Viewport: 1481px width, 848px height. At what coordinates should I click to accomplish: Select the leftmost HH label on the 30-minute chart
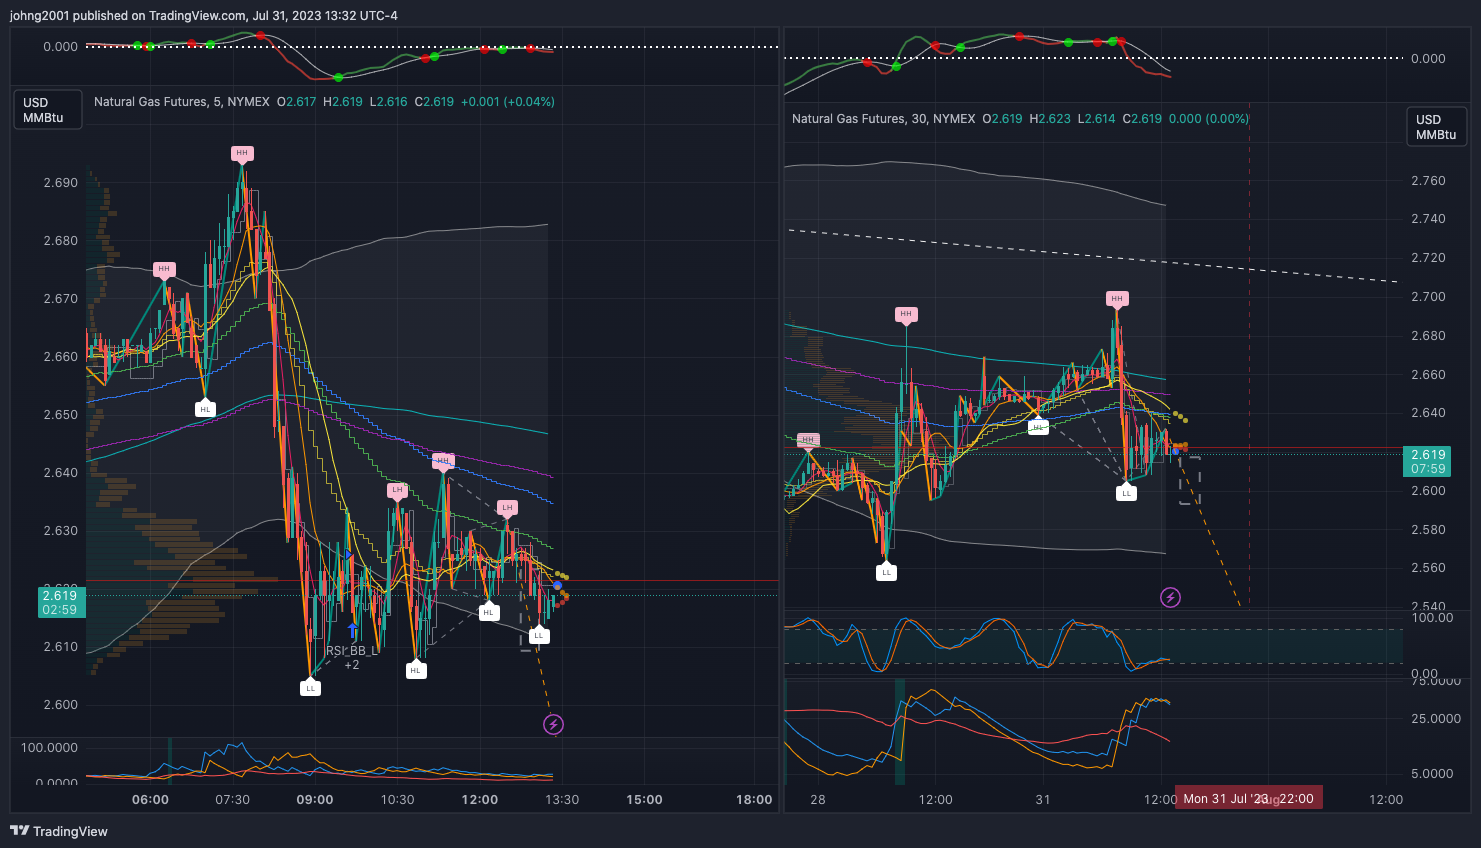pos(808,440)
